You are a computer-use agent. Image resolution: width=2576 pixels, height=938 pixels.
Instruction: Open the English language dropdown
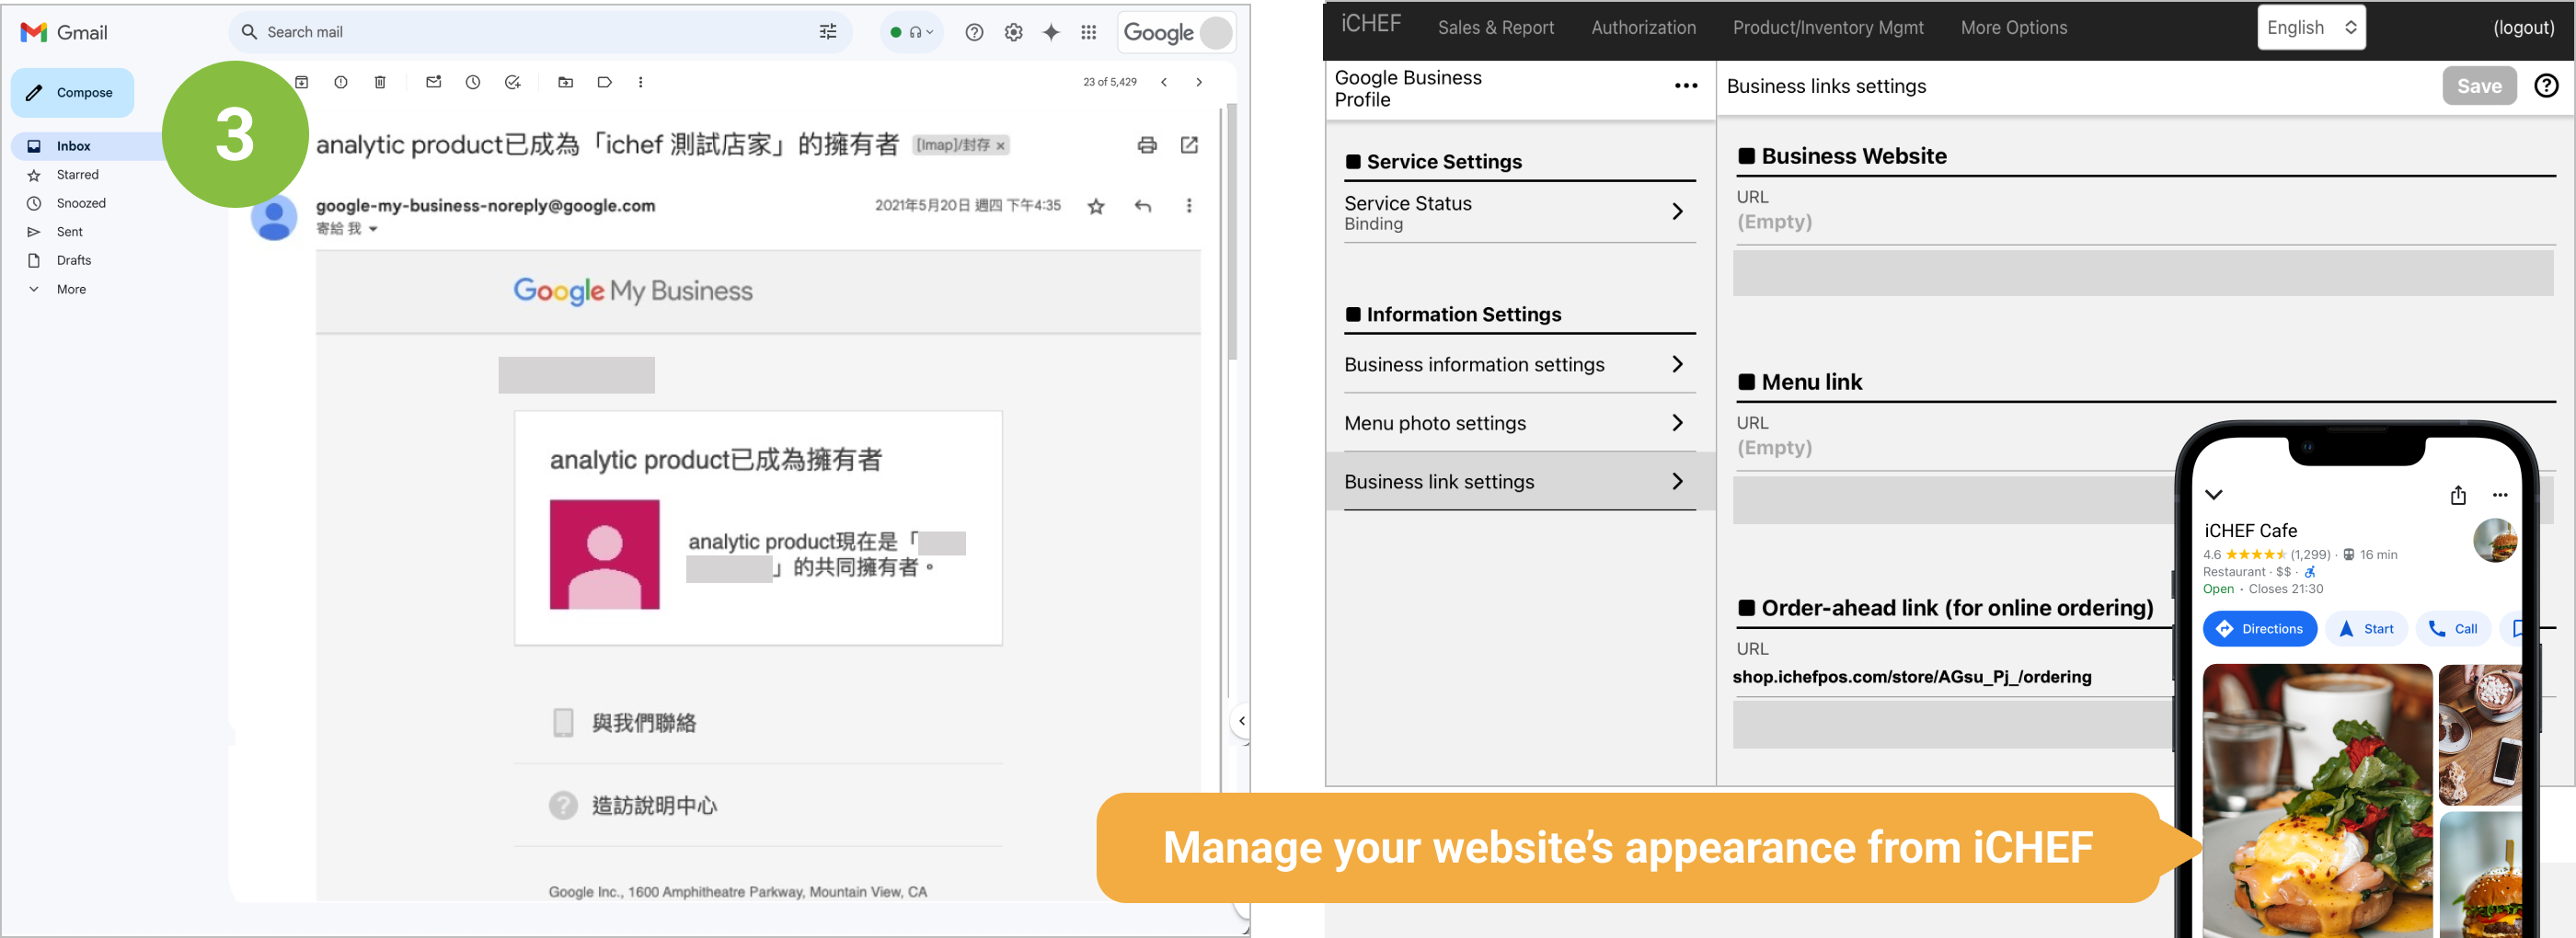click(x=2310, y=28)
